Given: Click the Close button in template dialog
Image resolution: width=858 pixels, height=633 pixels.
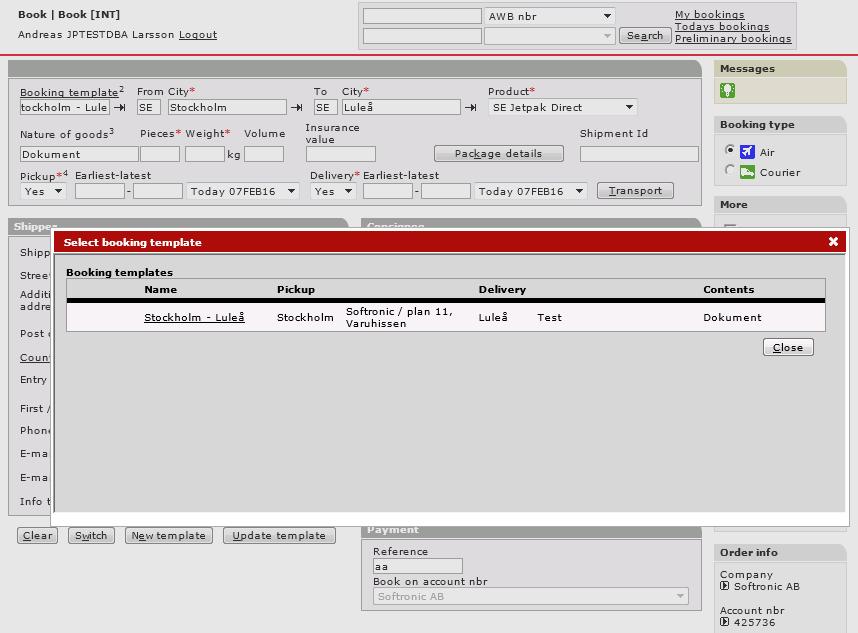Looking at the screenshot, I should 788,347.
